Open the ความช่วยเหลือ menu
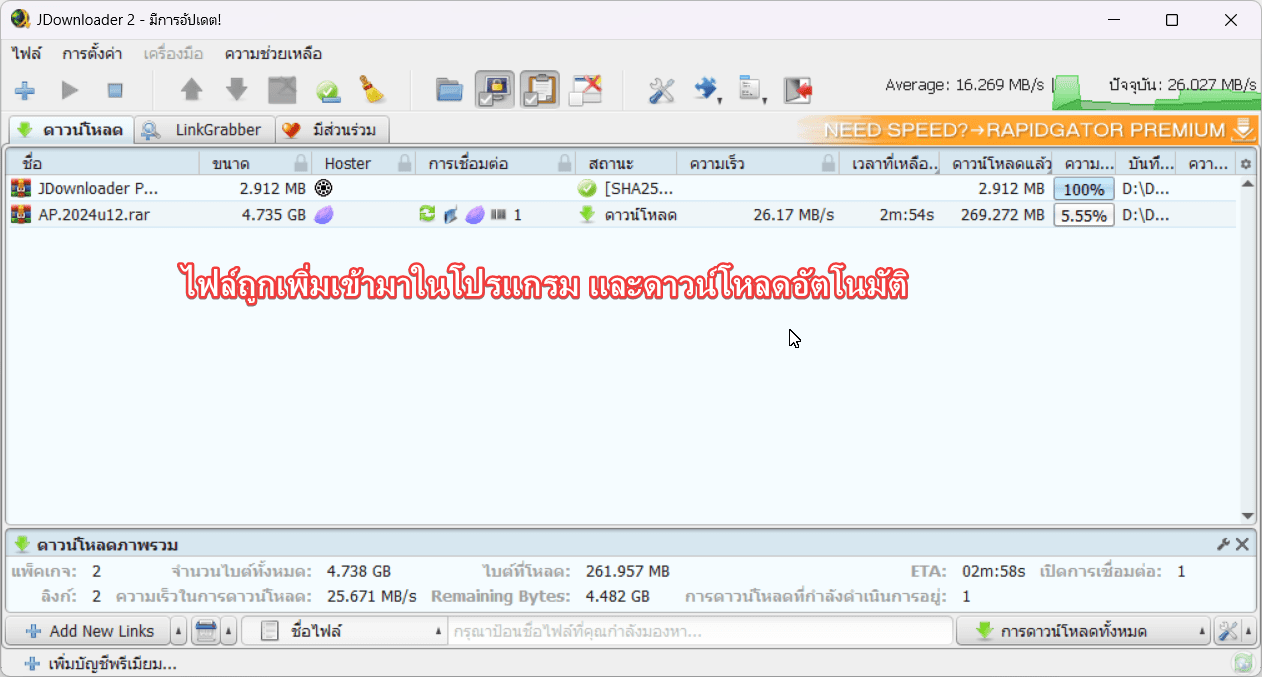Image resolution: width=1262 pixels, height=677 pixels. 273,54
